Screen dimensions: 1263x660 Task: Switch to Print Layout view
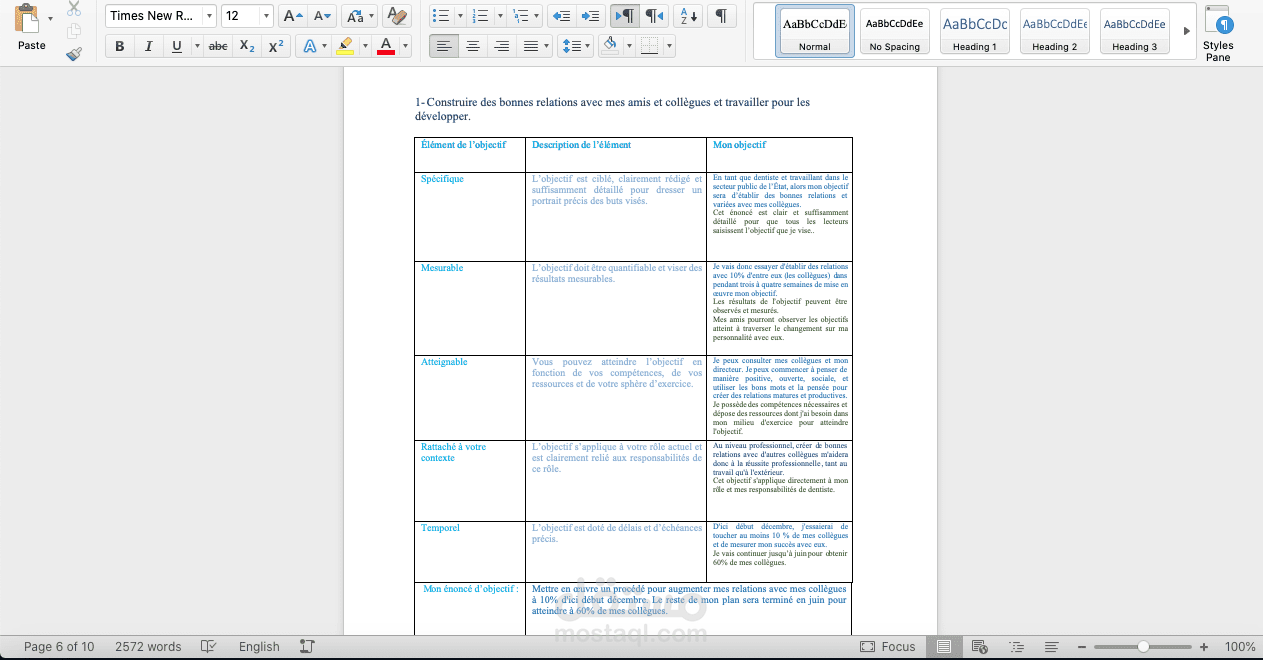coord(944,647)
